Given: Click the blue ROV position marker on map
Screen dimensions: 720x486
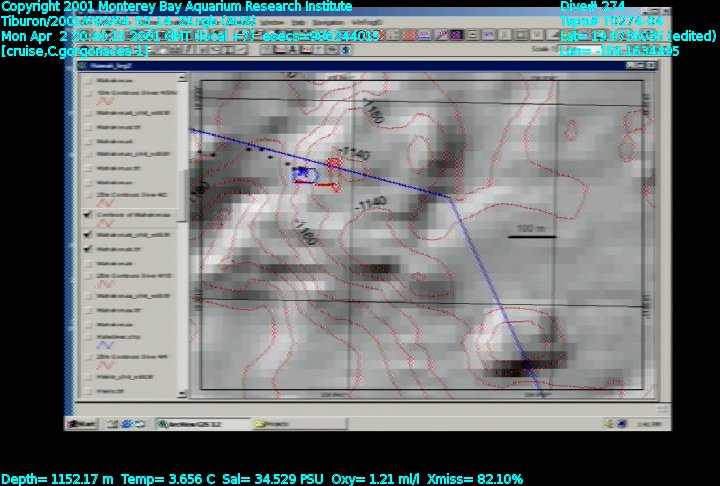Looking at the screenshot, I should (x=300, y=174).
